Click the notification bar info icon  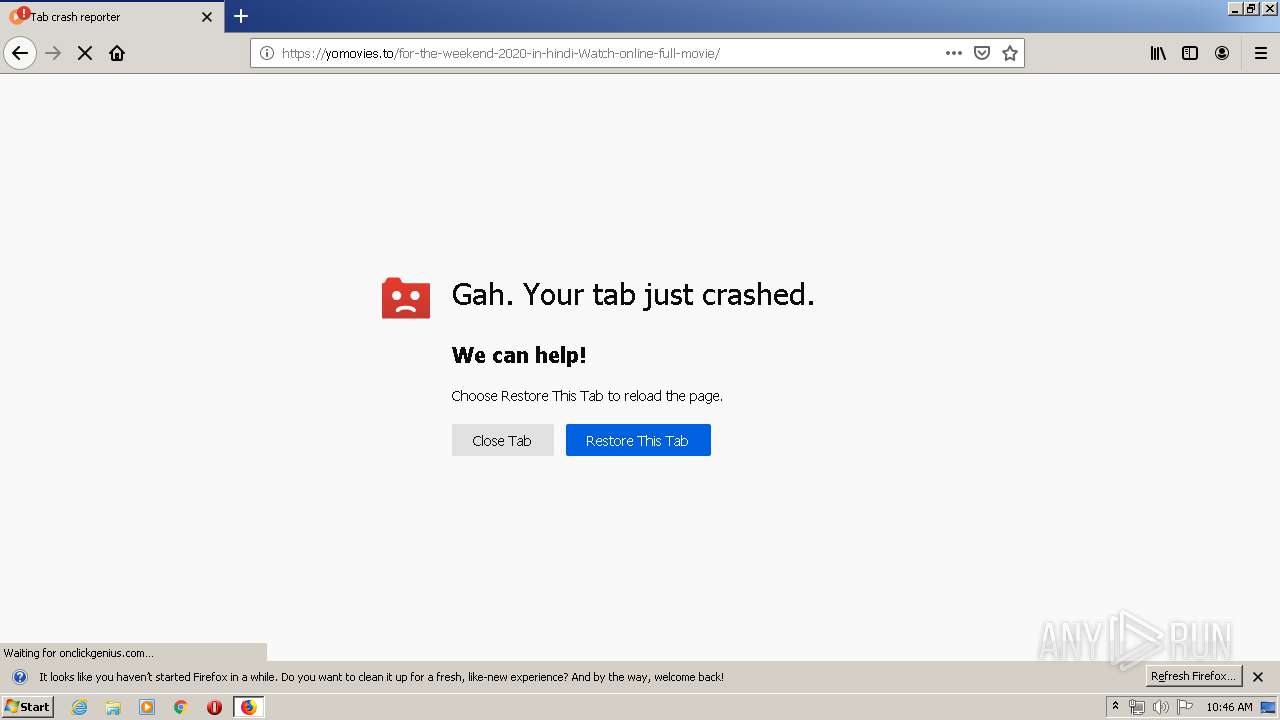pos(19,677)
